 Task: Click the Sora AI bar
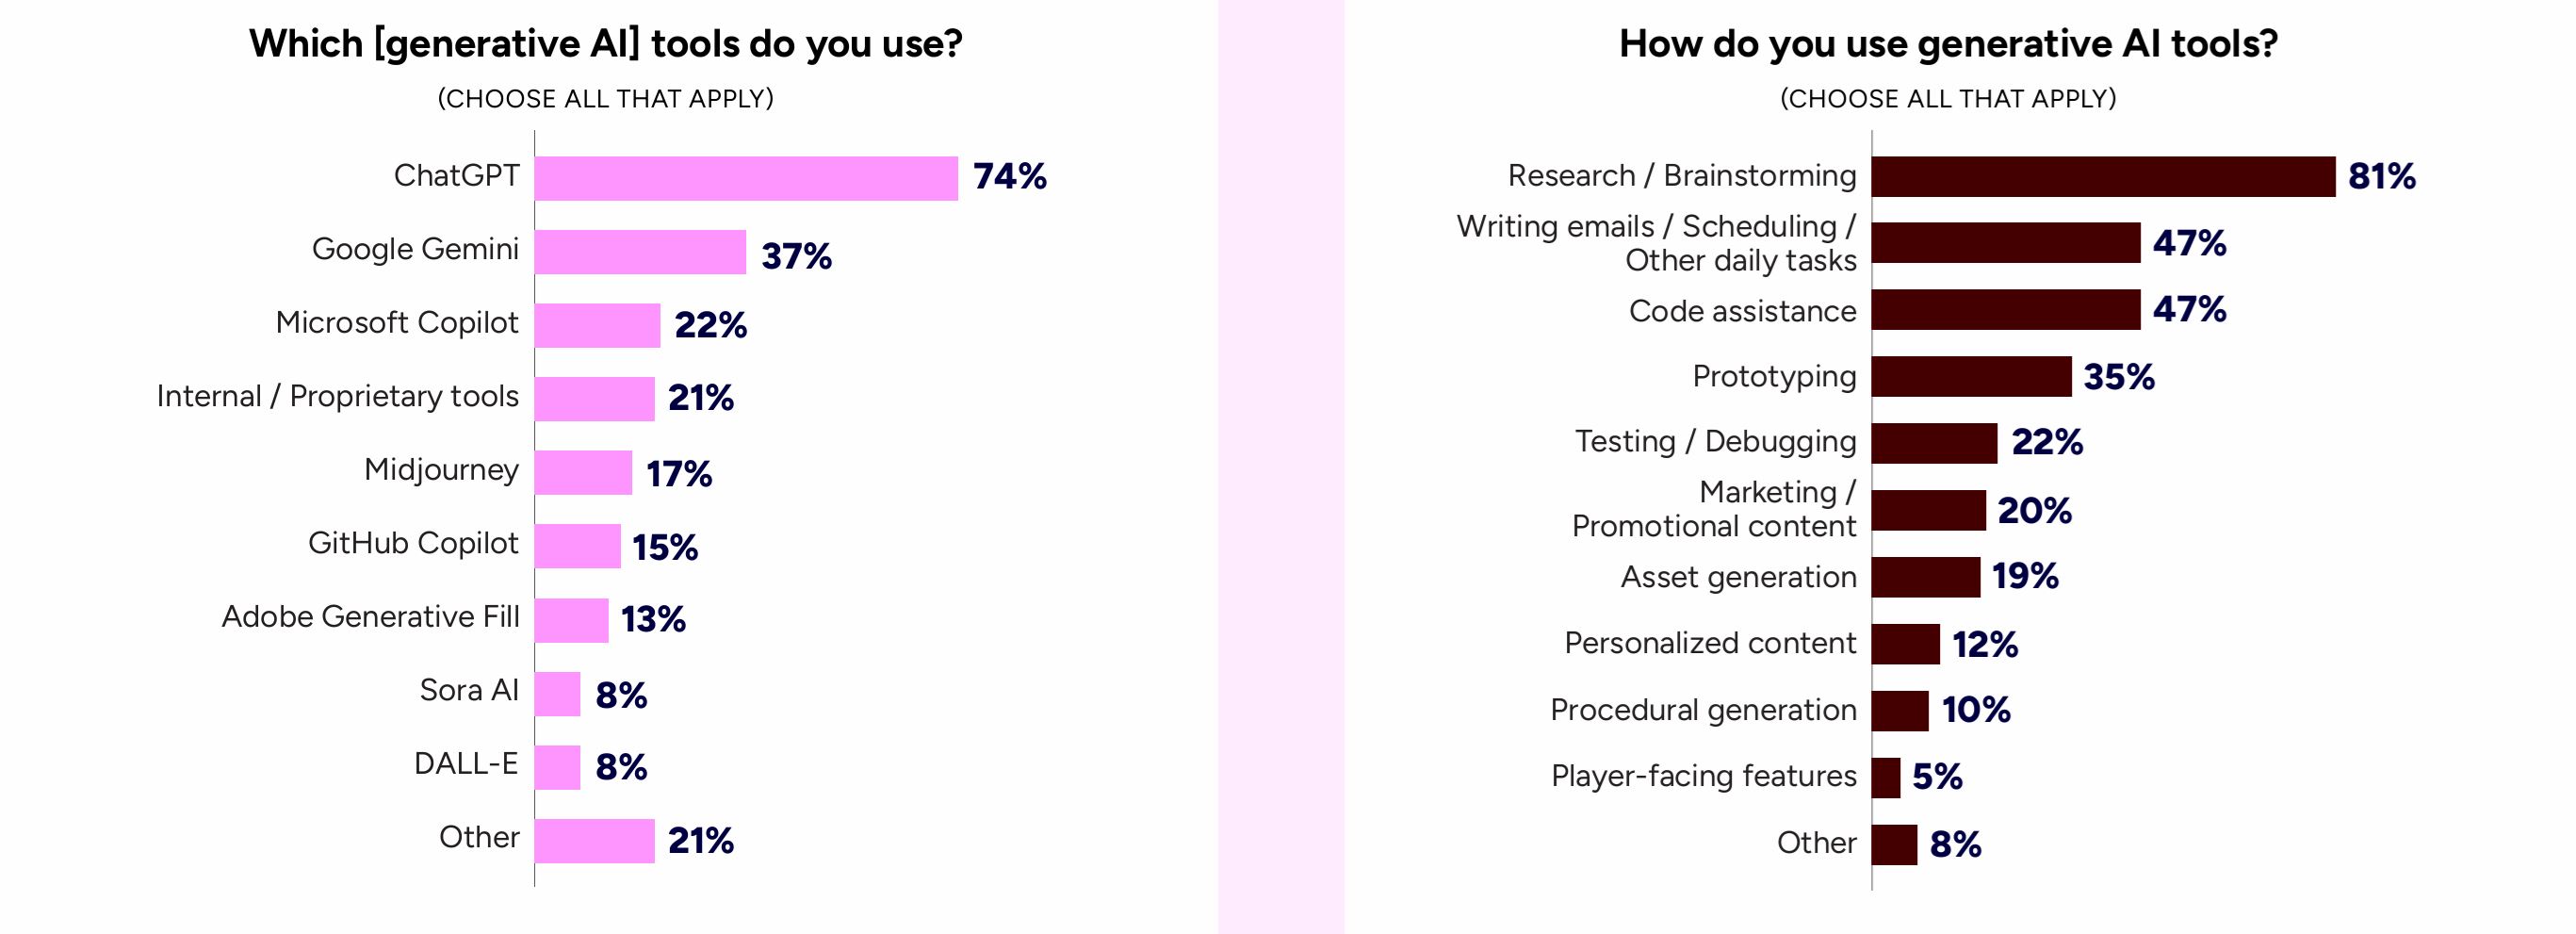[x=557, y=694]
